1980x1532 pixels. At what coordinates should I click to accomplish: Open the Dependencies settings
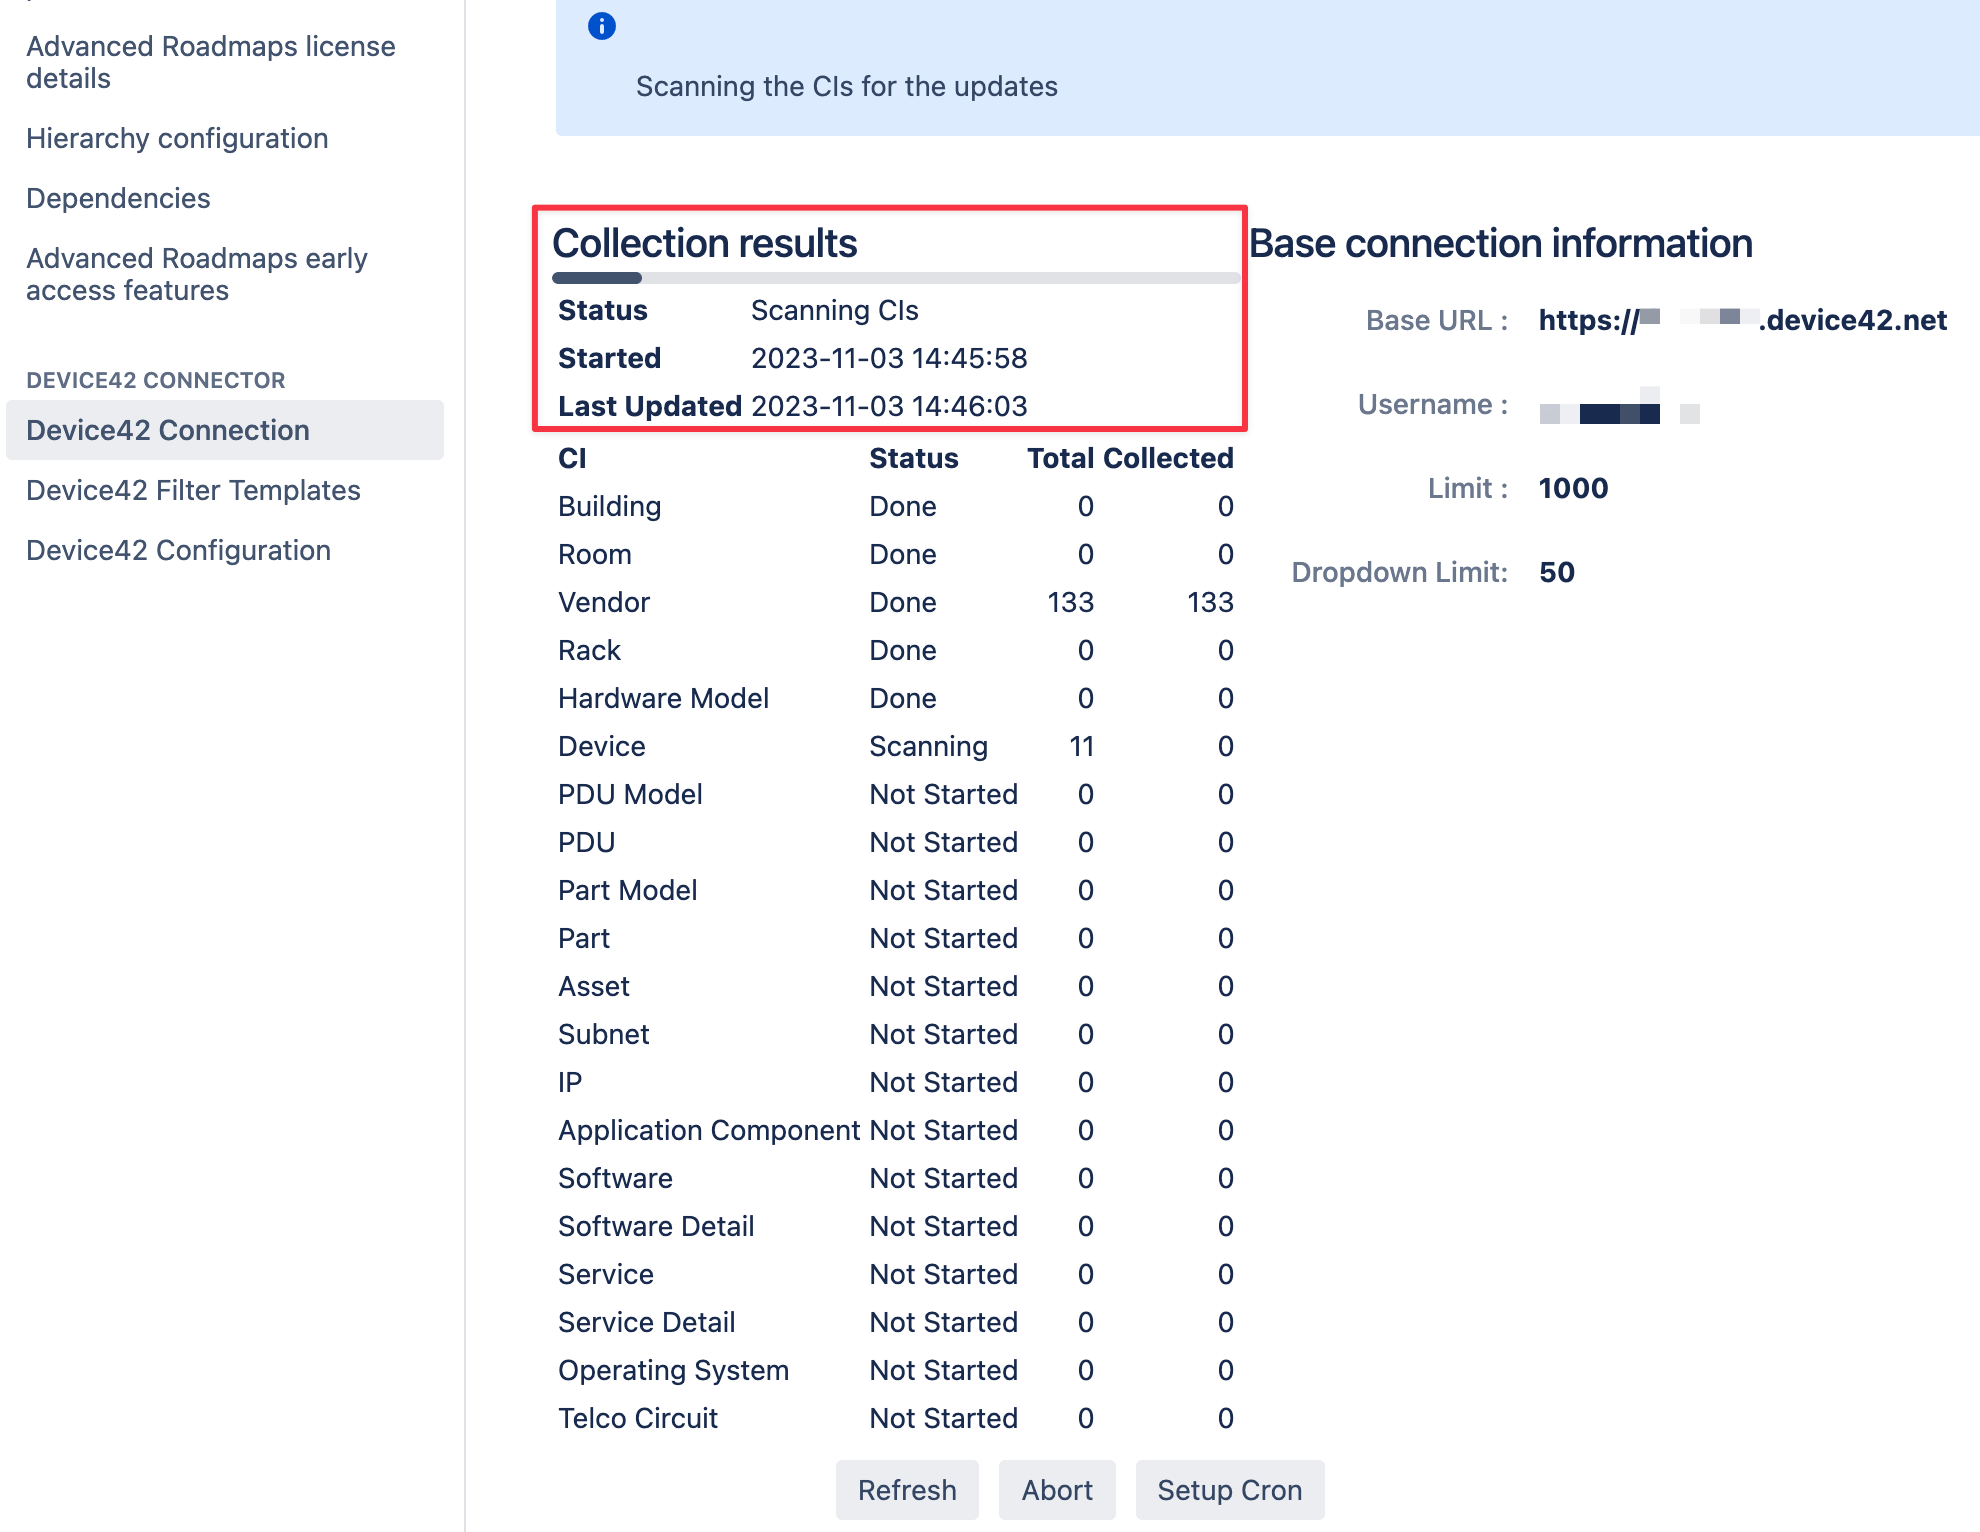tap(118, 198)
